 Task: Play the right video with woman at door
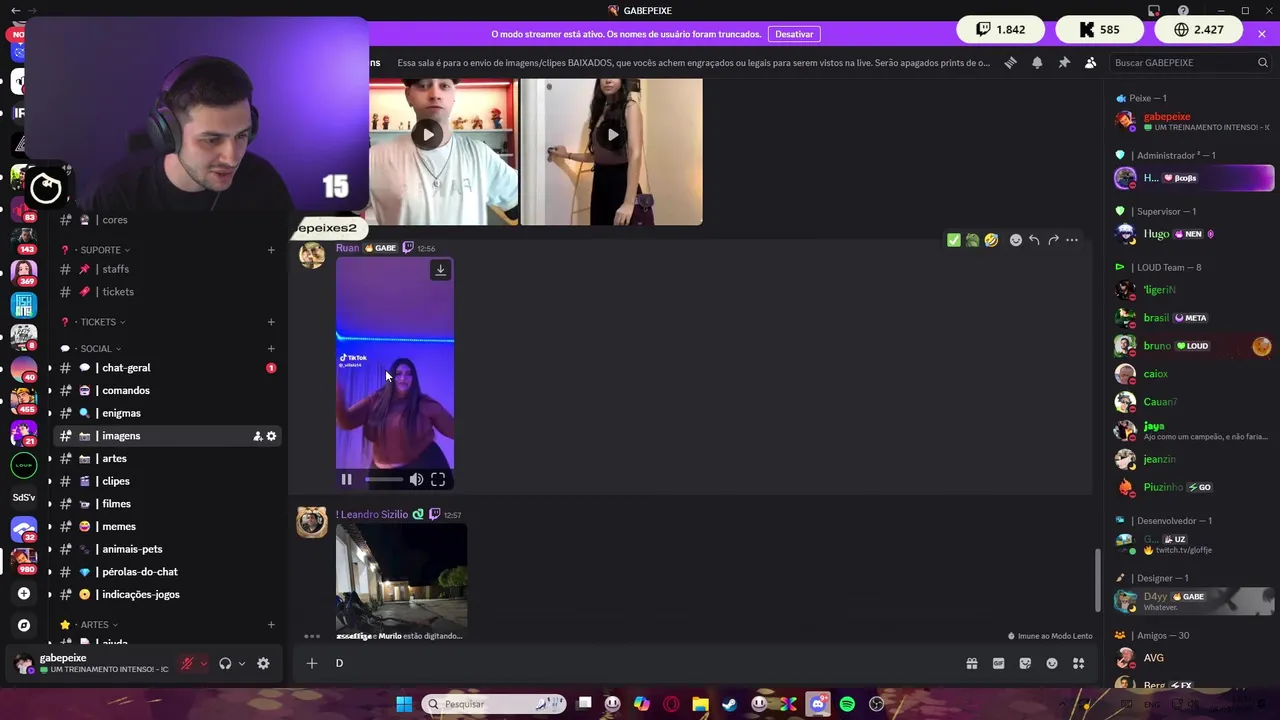(x=612, y=135)
